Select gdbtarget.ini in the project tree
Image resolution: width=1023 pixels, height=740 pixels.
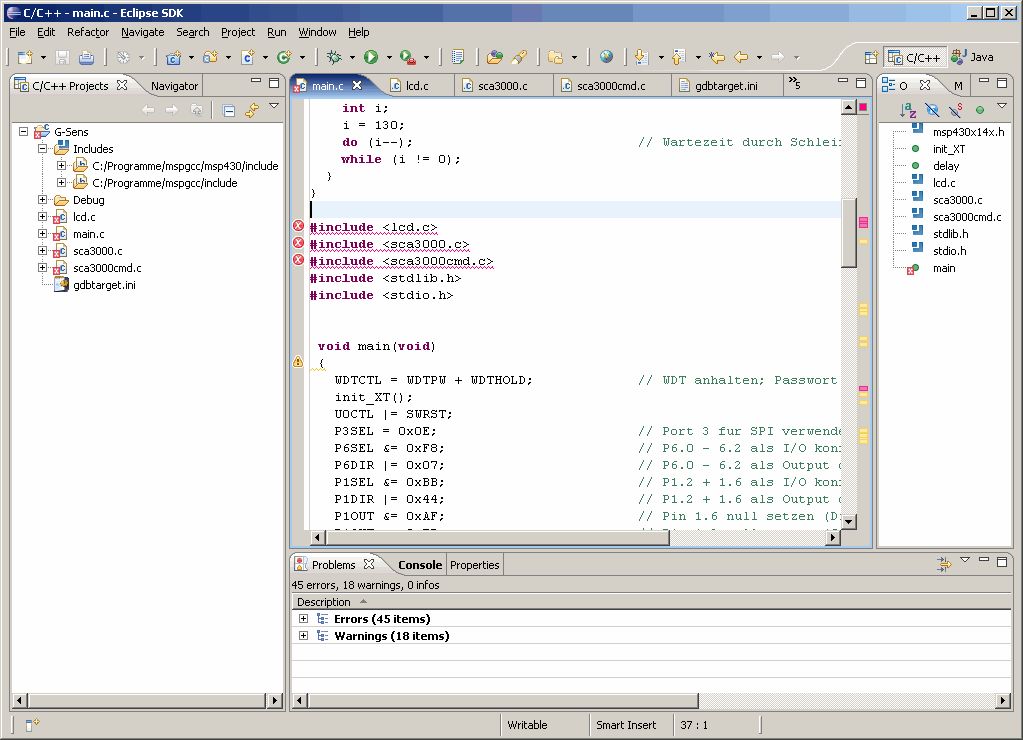point(105,285)
